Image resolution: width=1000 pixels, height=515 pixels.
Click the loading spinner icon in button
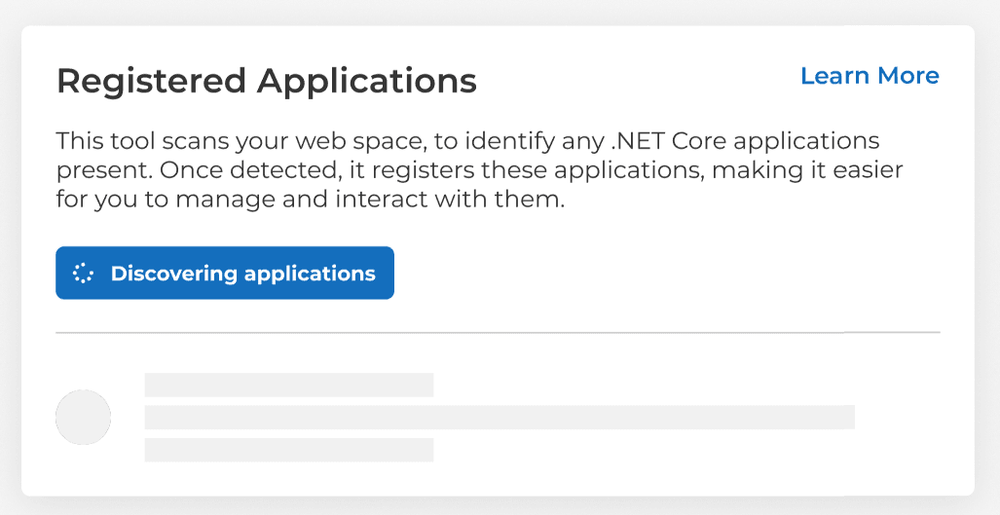pyautogui.click(x=83, y=273)
